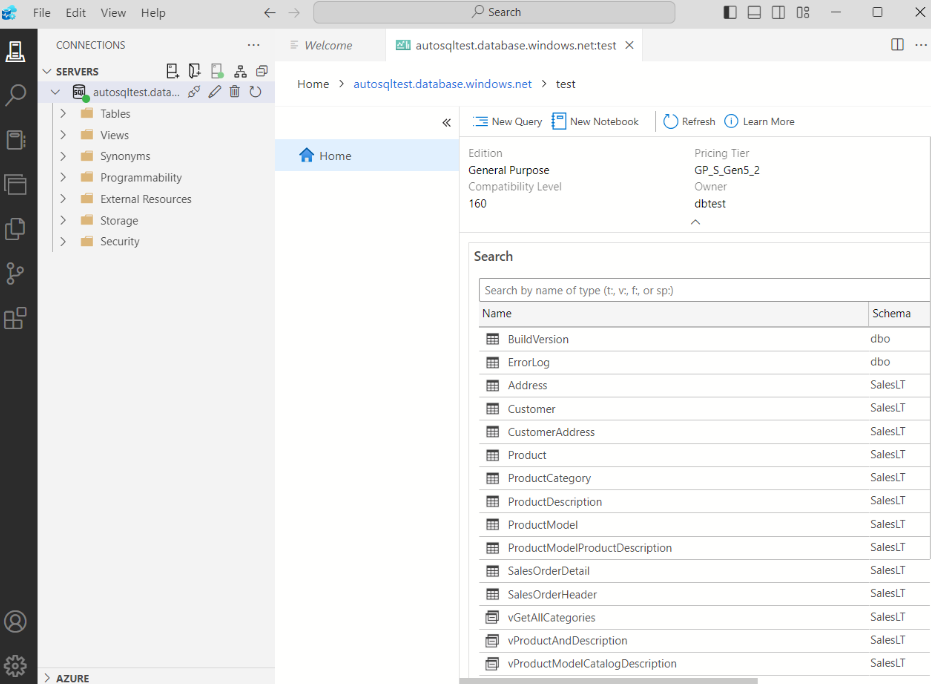
Task: Create a new server group
Action: pos(194,70)
